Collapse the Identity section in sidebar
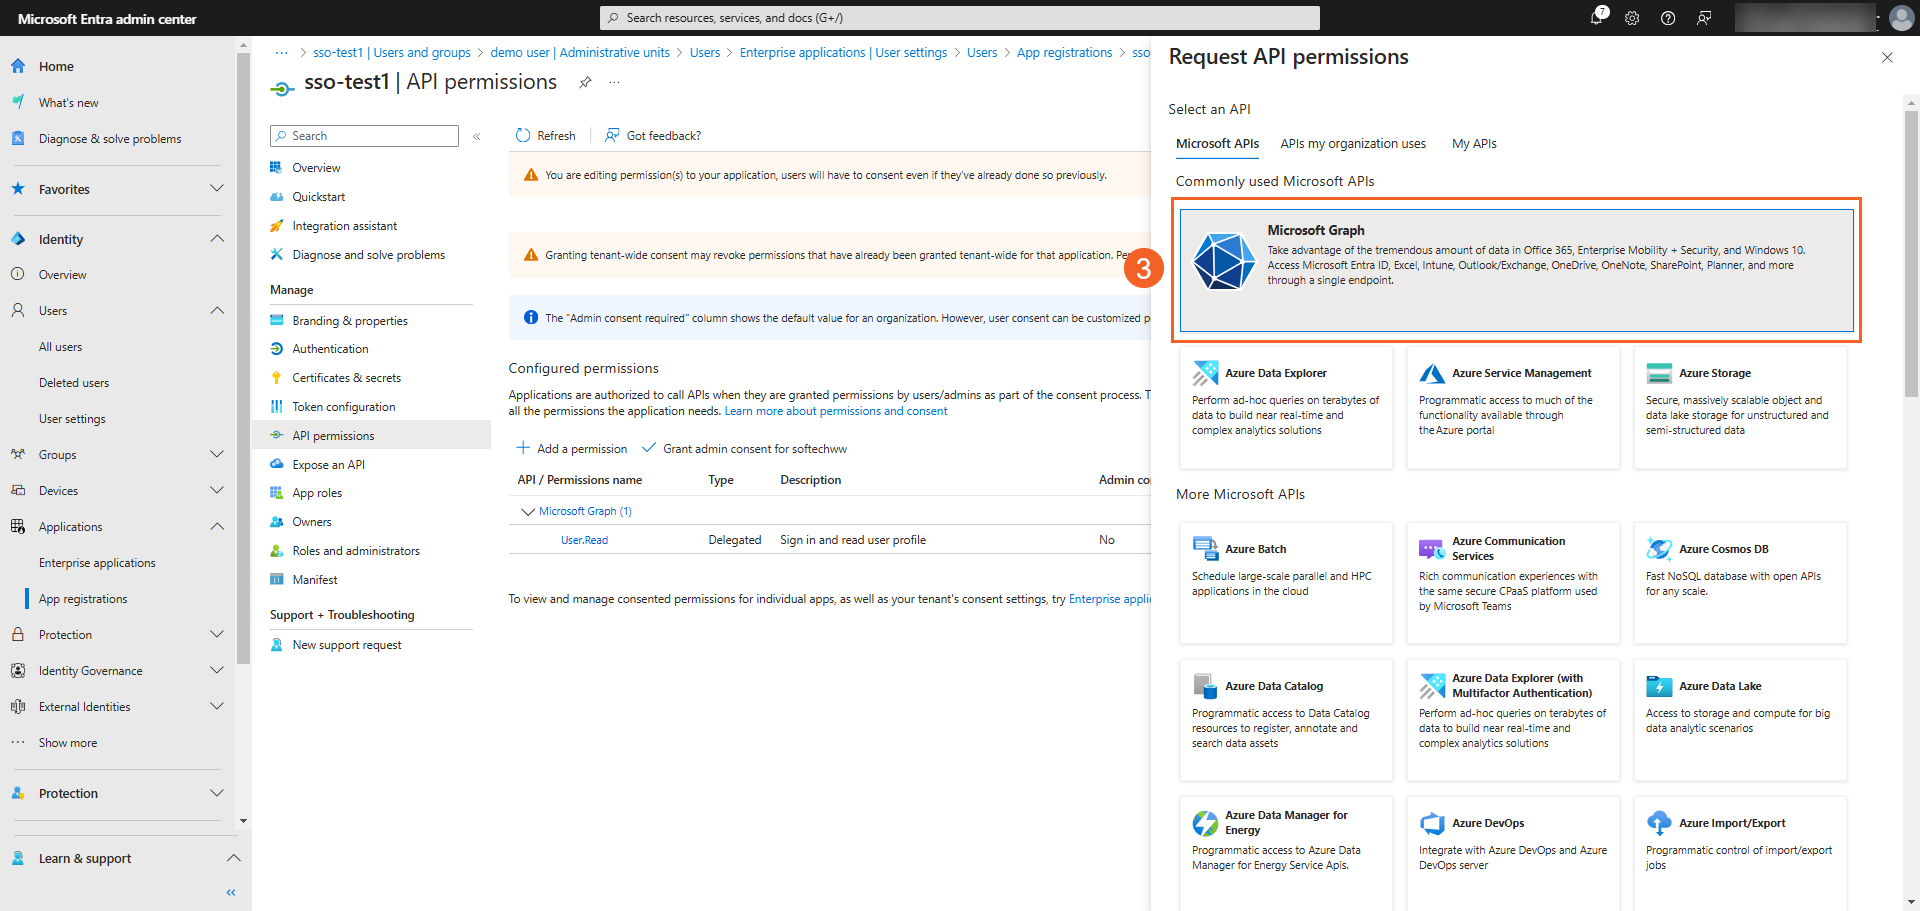 [217, 239]
